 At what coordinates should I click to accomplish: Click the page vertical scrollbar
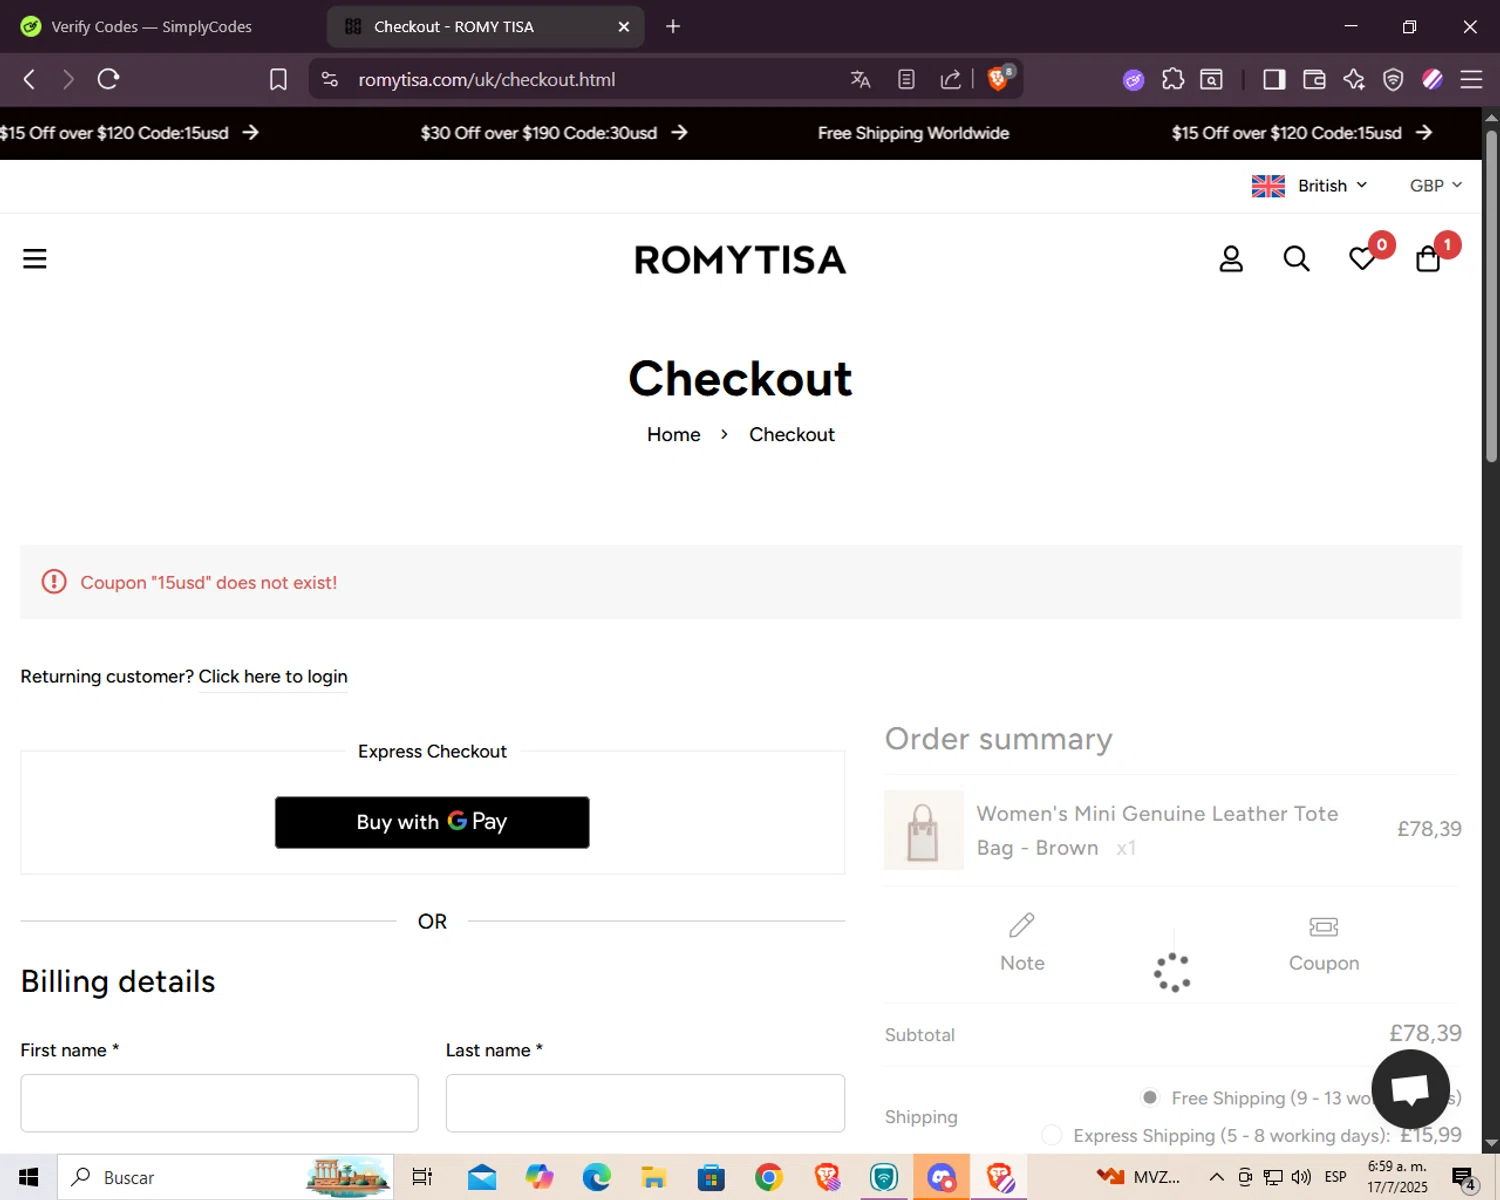(1491, 295)
